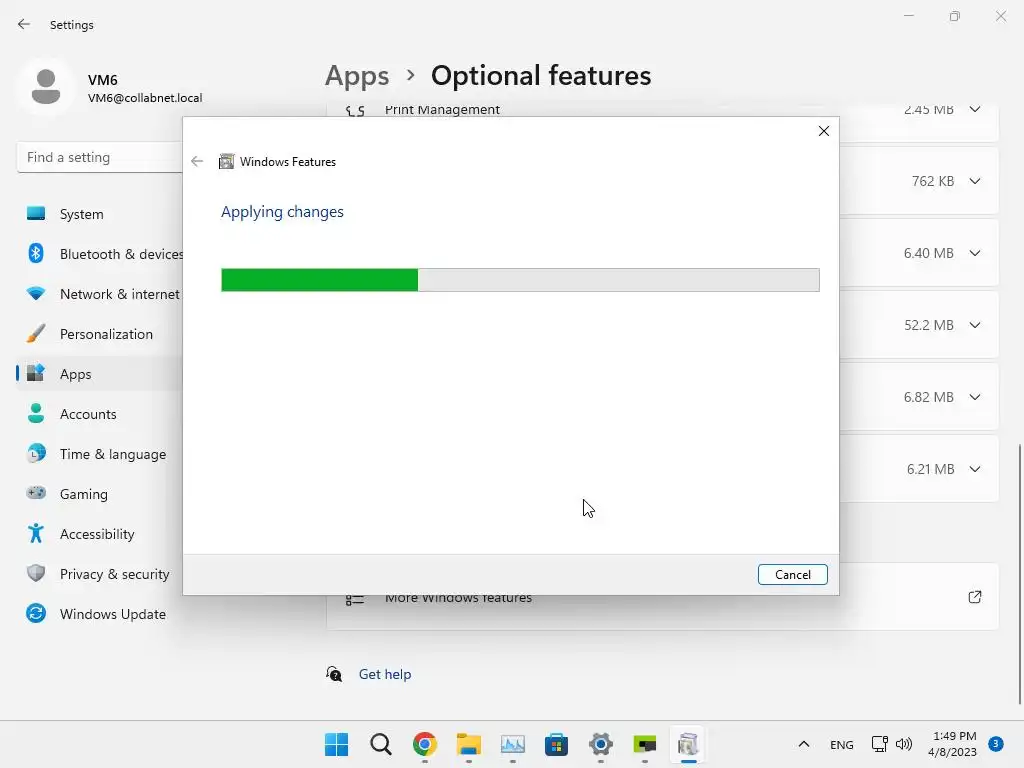Click the Accessibility figure icon

pos(36,533)
